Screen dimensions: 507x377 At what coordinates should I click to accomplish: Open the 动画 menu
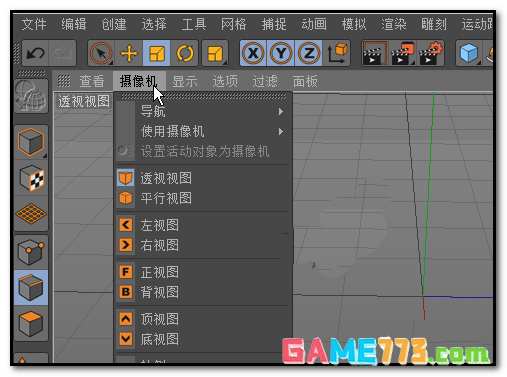coord(314,24)
